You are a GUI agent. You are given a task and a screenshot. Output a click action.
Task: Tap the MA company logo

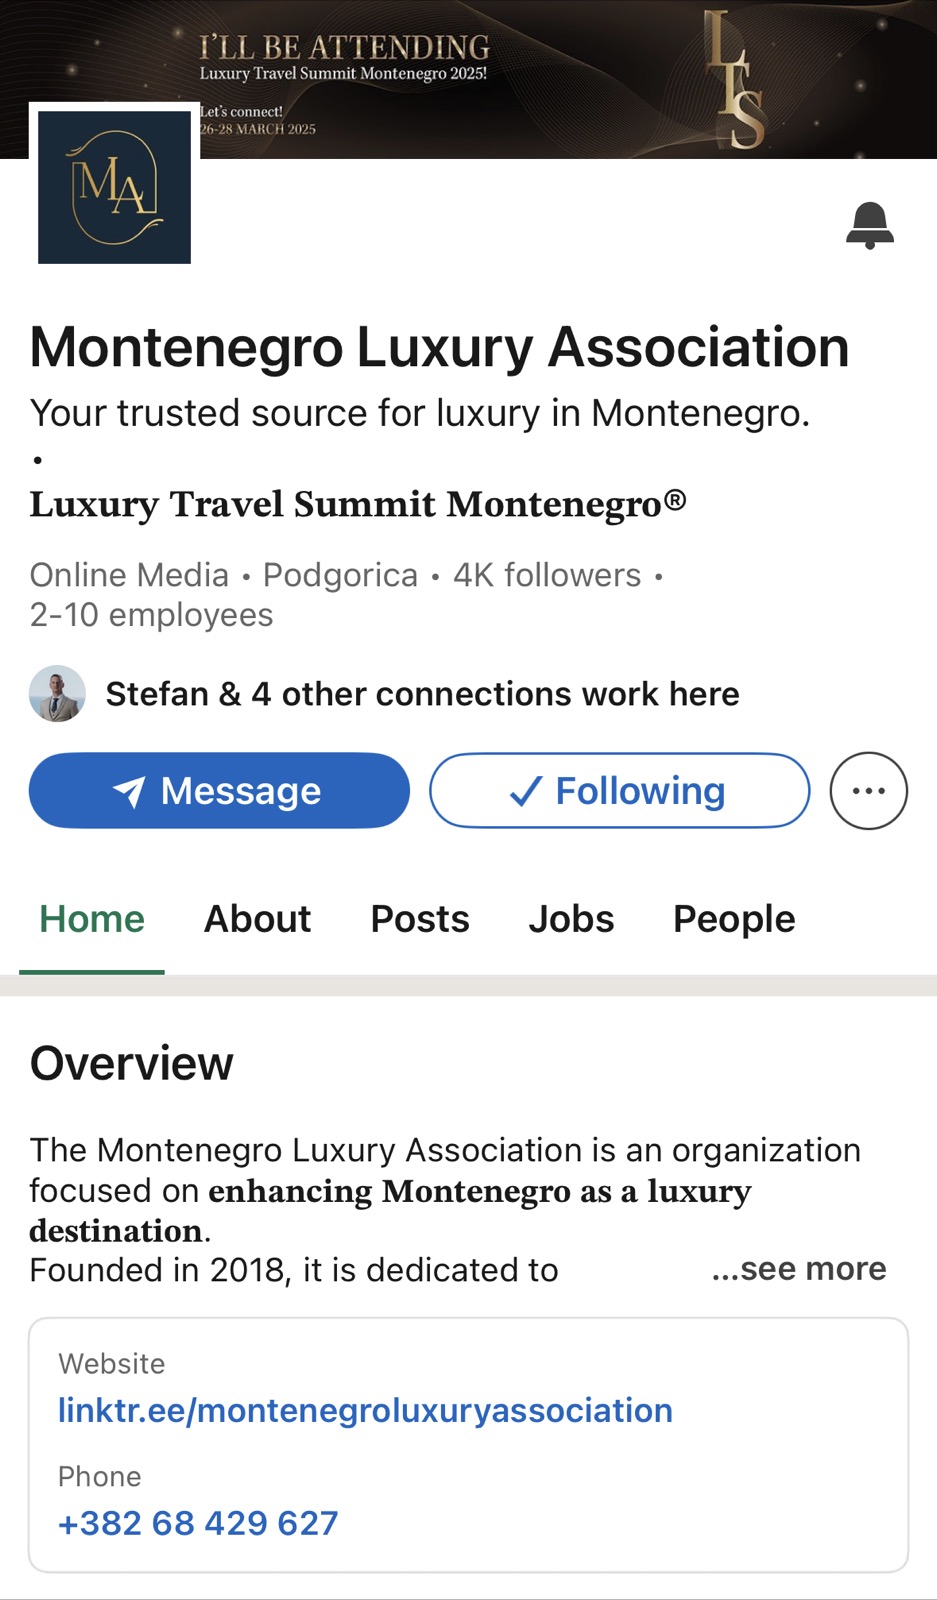pos(114,187)
